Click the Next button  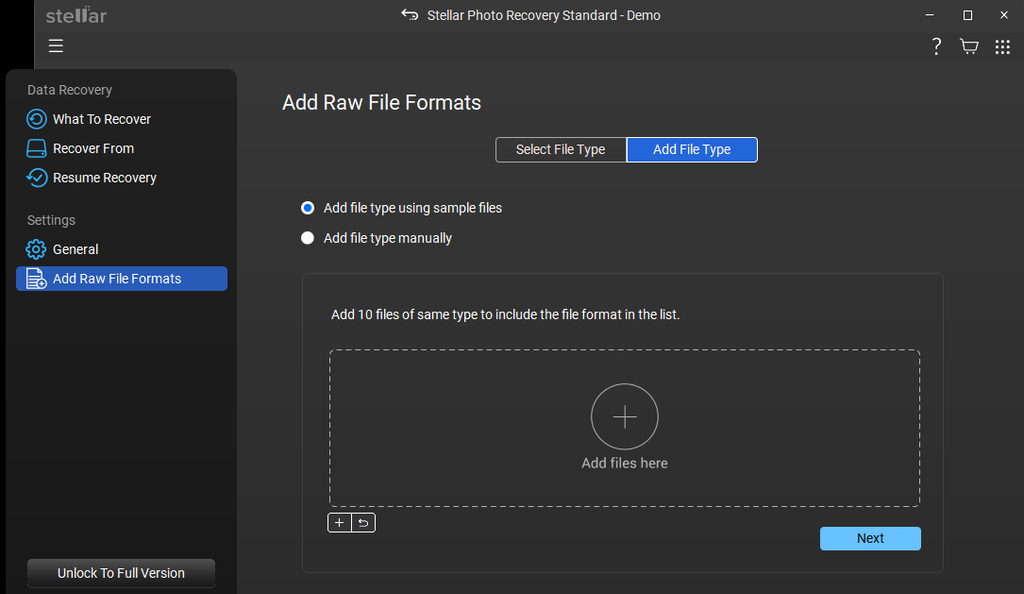coord(870,539)
